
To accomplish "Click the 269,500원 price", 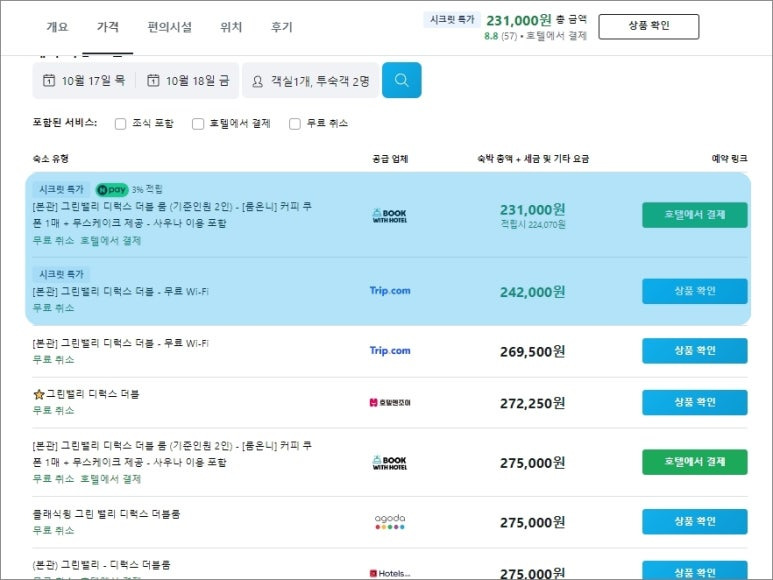I will [x=532, y=352].
